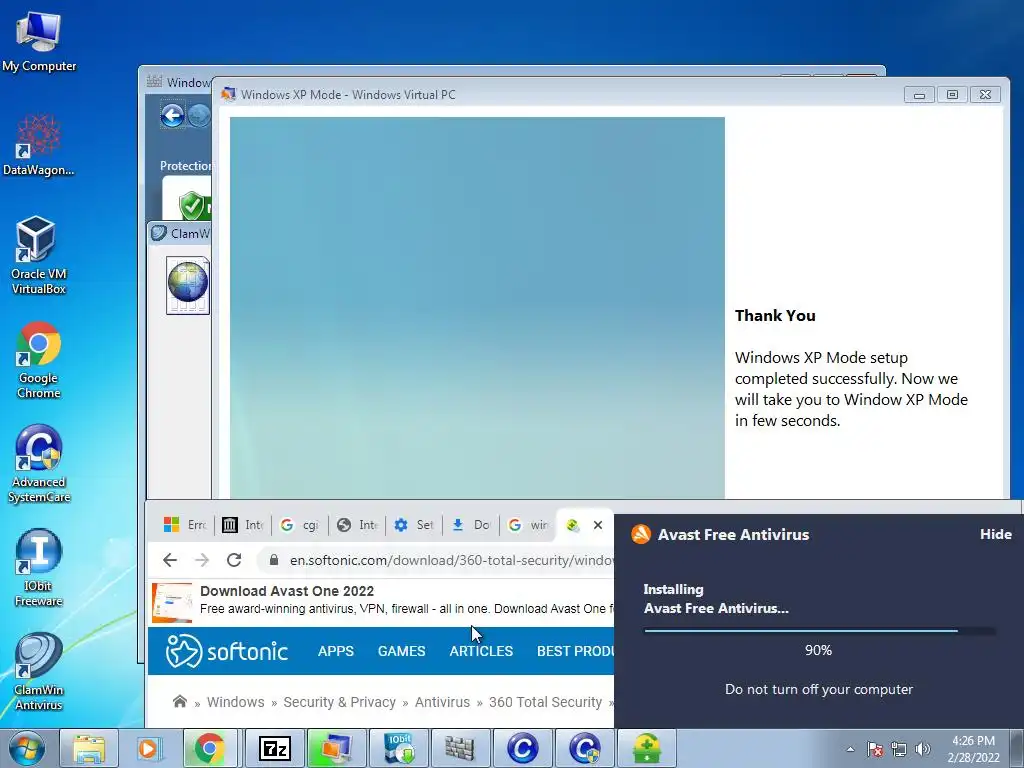The width and height of the screenshot is (1024, 768).
Task: Open the green 360 Security taskbar icon
Action: coord(647,748)
